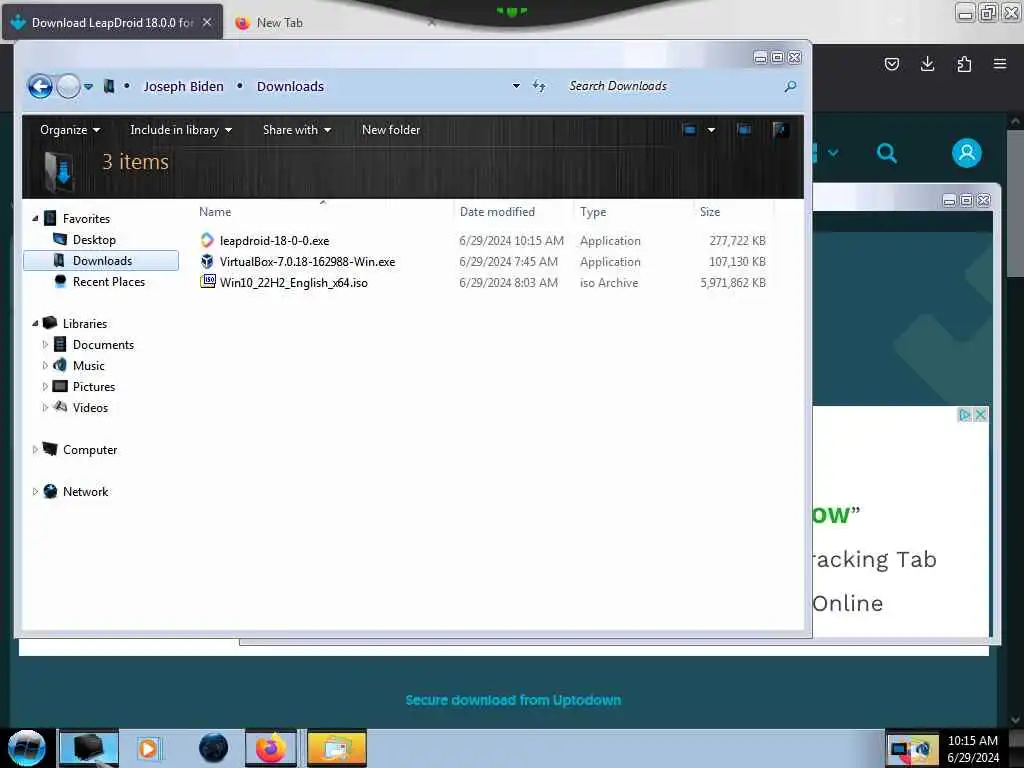Open the recent locations dropdown arrow

(88, 86)
